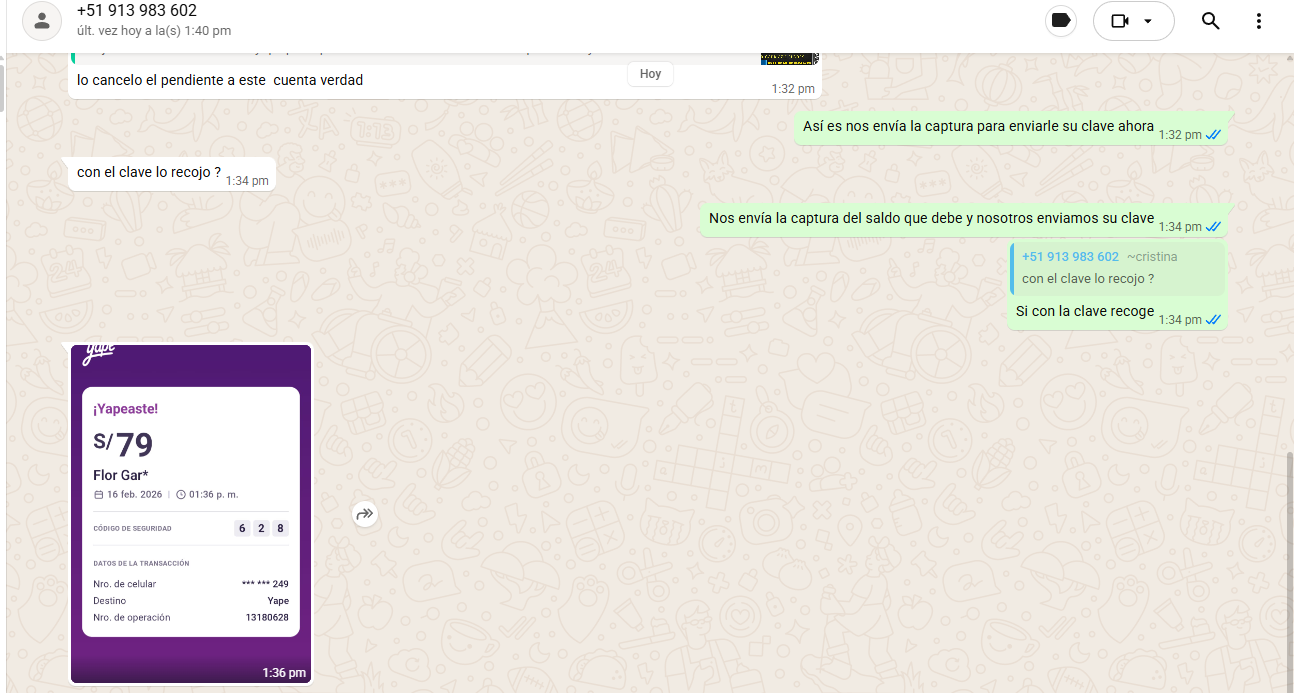This screenshot has height=693, width=1294.
Task: Search messages with the magnifier icon
Action: 1210,21
